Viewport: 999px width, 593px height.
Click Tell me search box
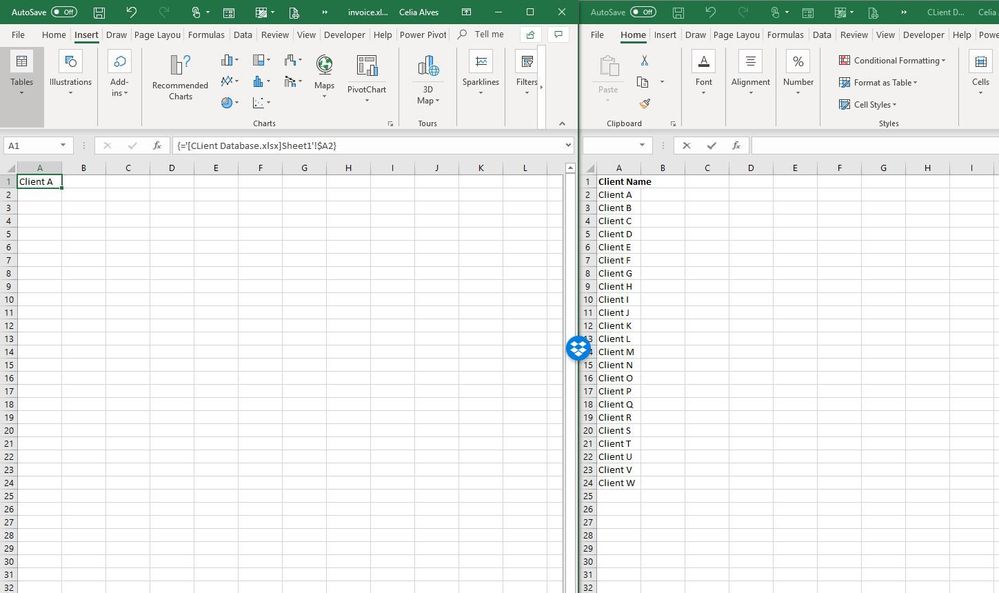(x=482, y=34)
